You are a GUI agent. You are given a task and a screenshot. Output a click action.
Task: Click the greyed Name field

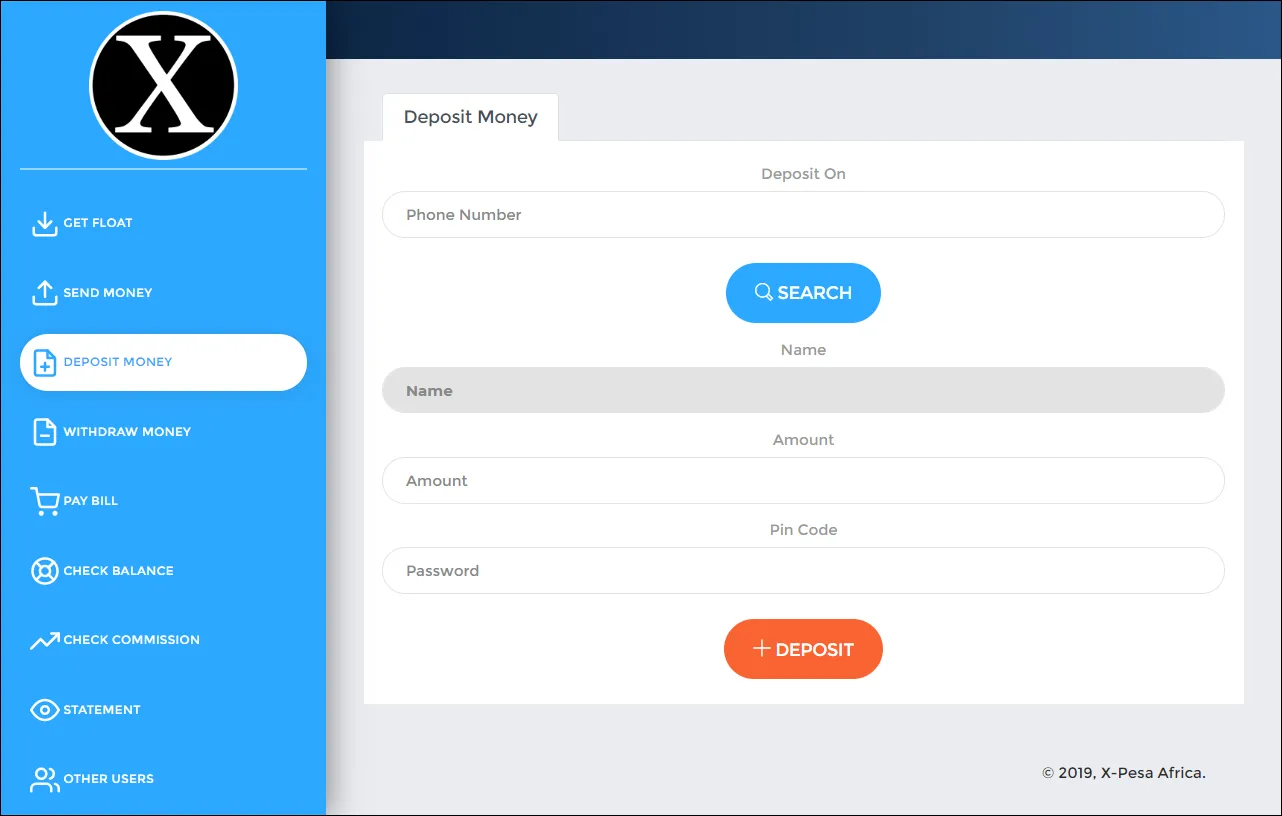point(803,390)
